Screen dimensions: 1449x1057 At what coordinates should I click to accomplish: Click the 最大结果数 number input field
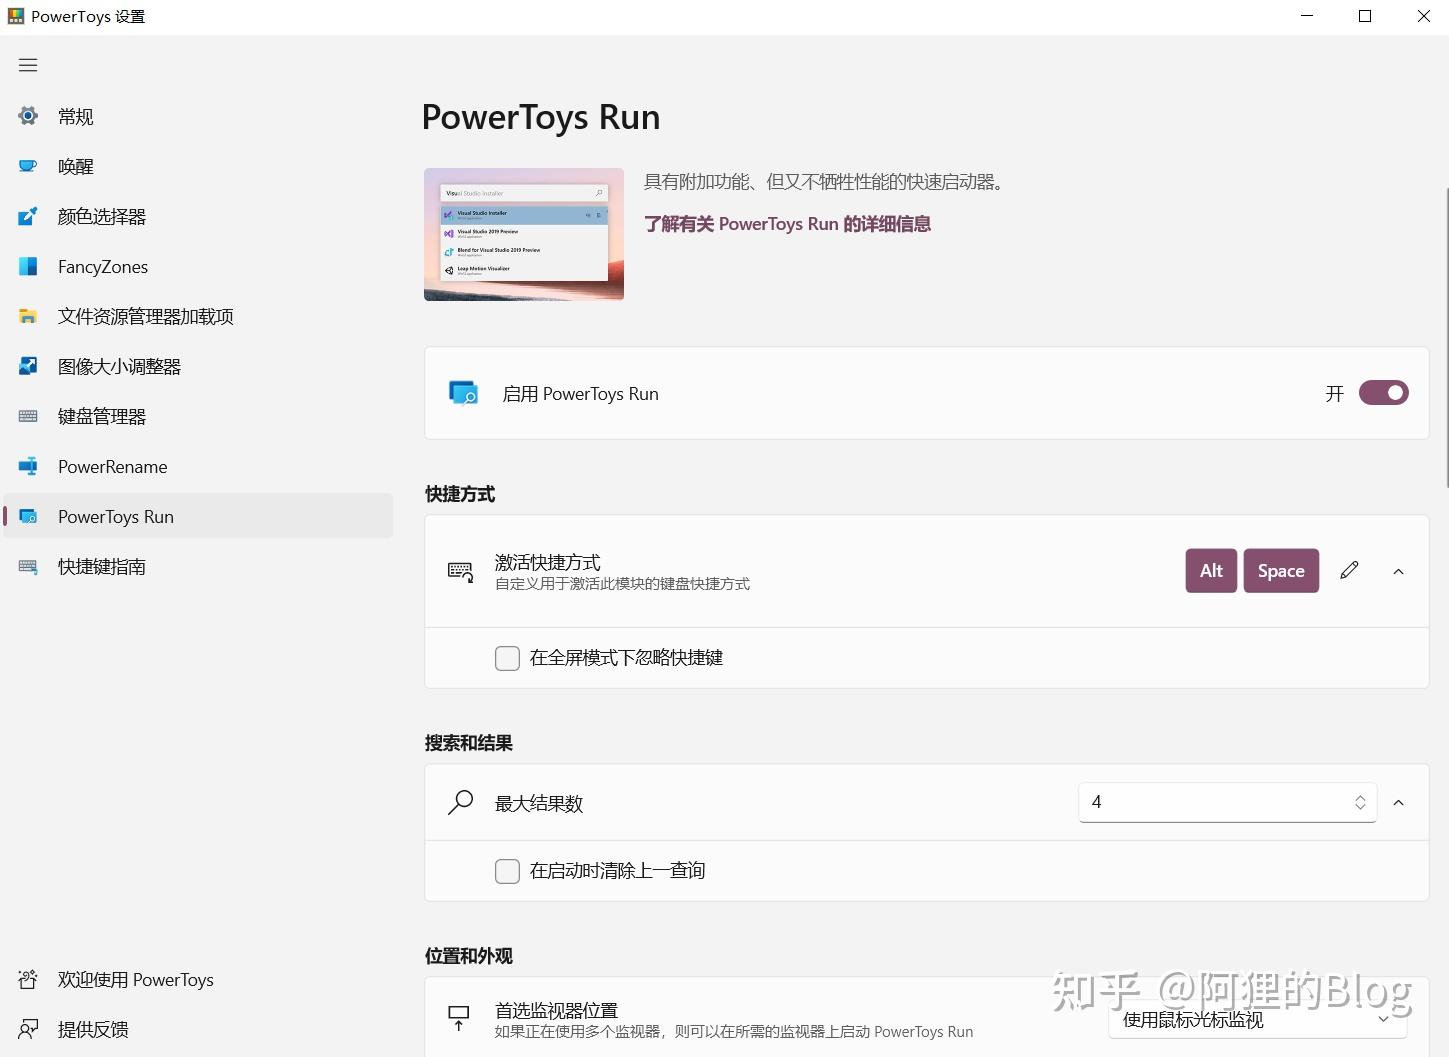click(1227, 802)
